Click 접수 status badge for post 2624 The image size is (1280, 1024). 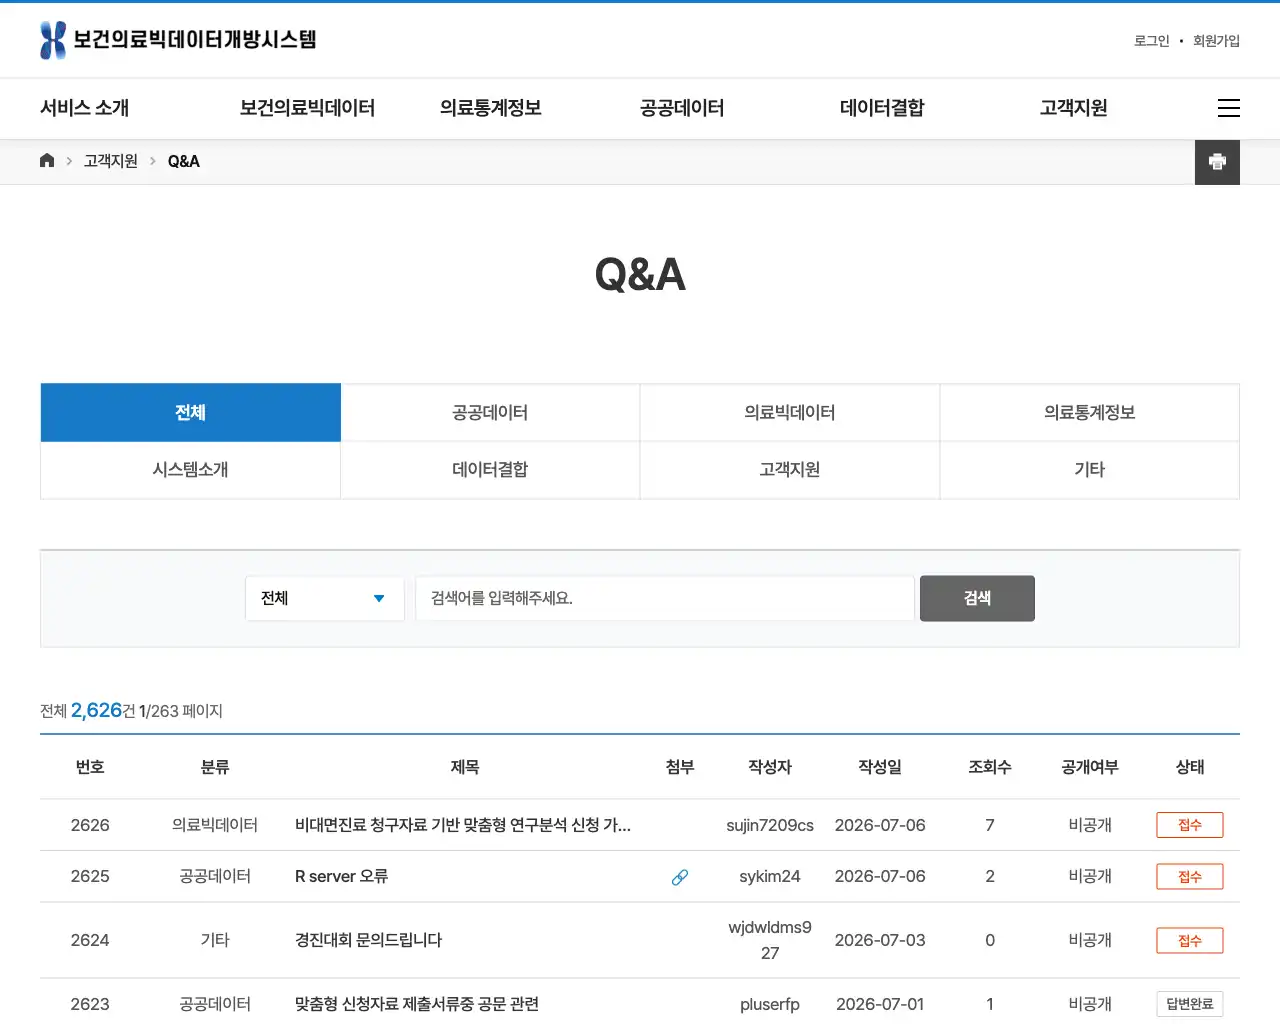[1190, 941]
